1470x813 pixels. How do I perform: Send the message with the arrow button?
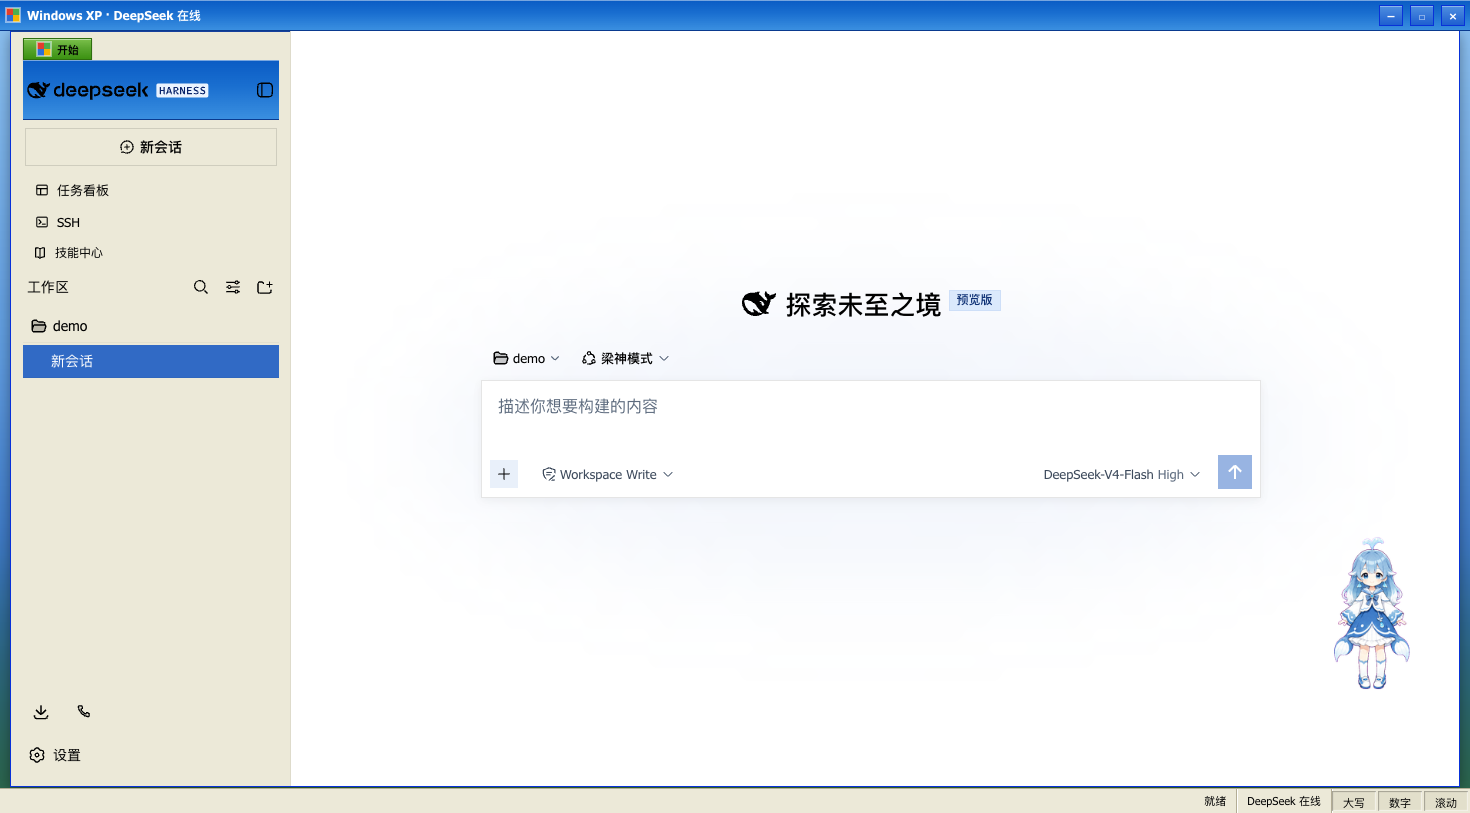1235,472
